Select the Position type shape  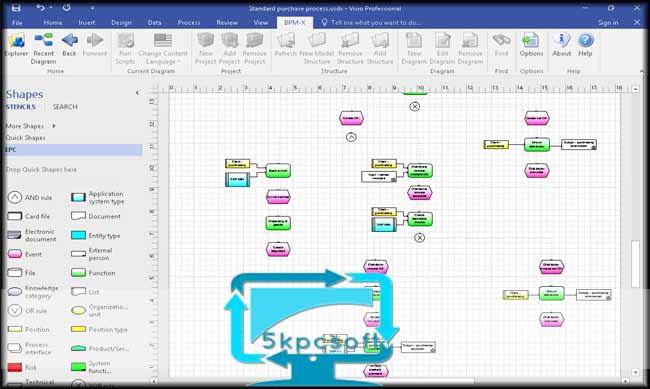(x=99, y=329)
